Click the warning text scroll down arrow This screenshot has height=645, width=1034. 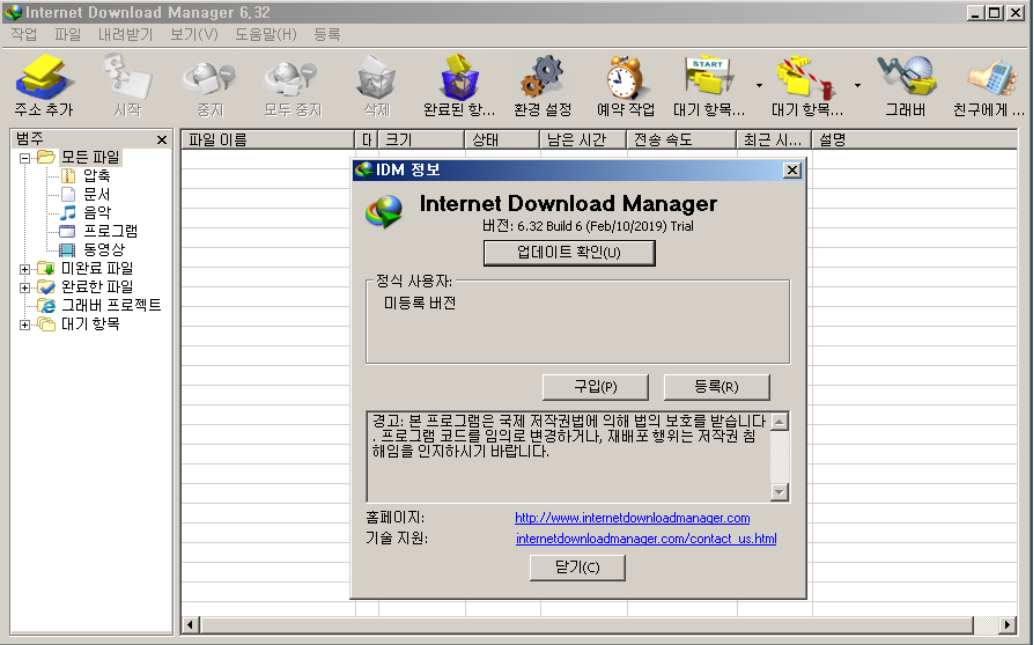[x=779, y=492]
